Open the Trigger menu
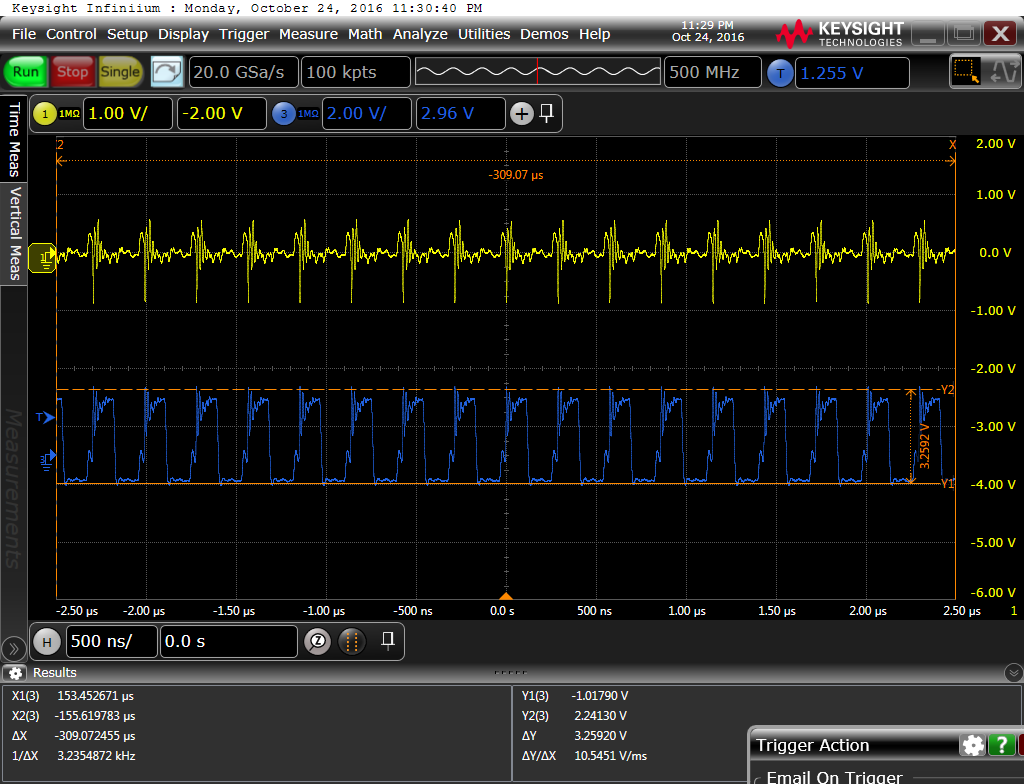Screen dimensions: 1024x784 [x=244, y=34]
